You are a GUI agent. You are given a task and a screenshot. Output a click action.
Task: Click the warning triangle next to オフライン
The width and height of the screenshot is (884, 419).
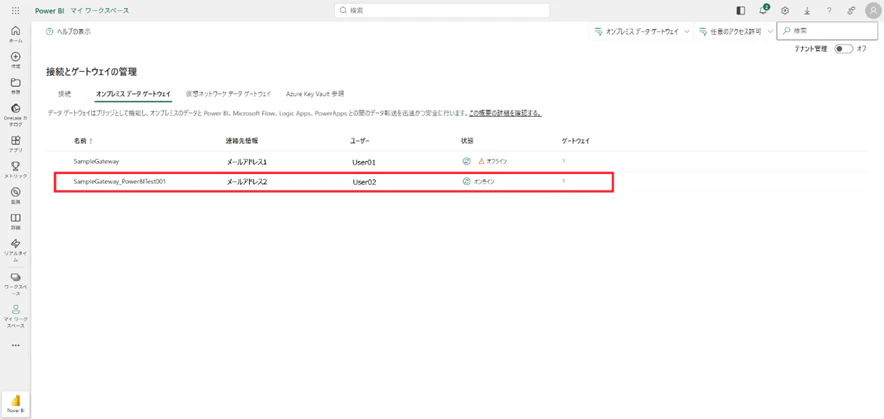click(x=481, y=161)
